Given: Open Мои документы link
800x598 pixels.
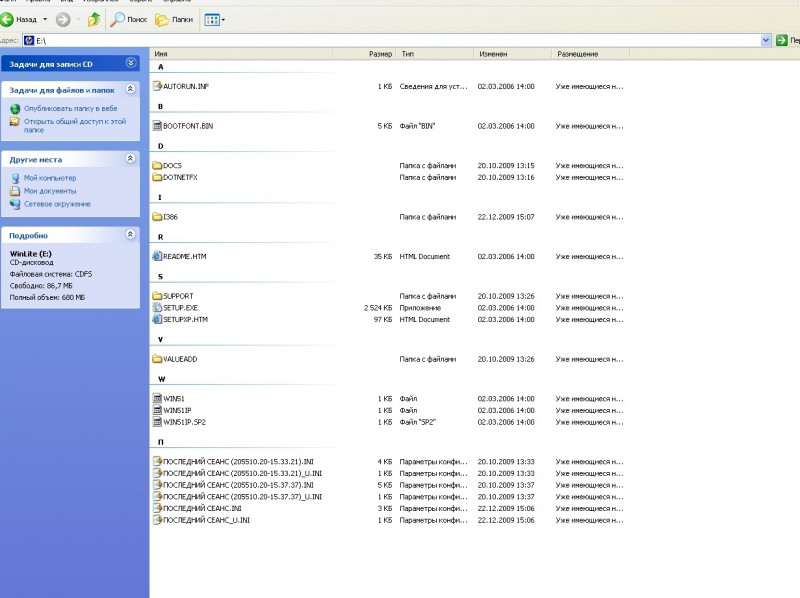Looking at the screenshot, I should click(x=50, y=191).
